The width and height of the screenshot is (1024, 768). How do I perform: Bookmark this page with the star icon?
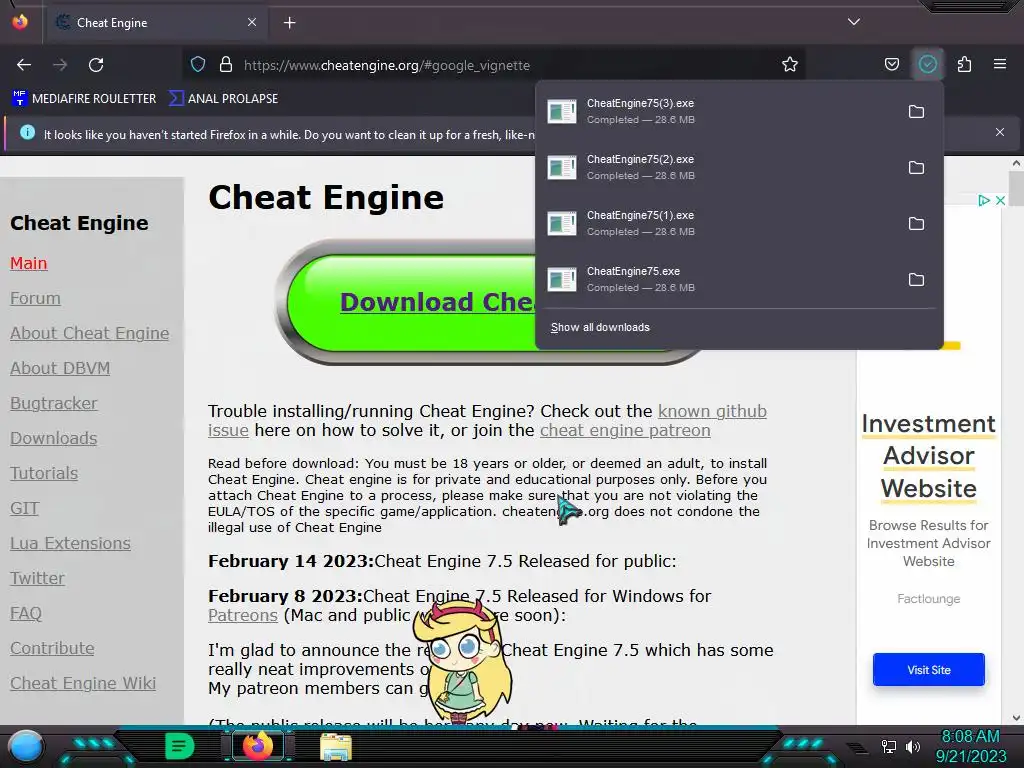pos(790,65)
